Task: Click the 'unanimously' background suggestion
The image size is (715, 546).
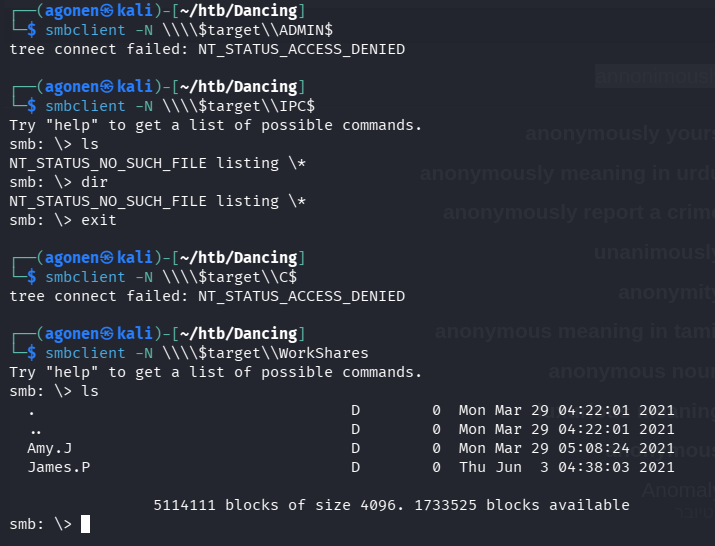Action: [653, 253]
